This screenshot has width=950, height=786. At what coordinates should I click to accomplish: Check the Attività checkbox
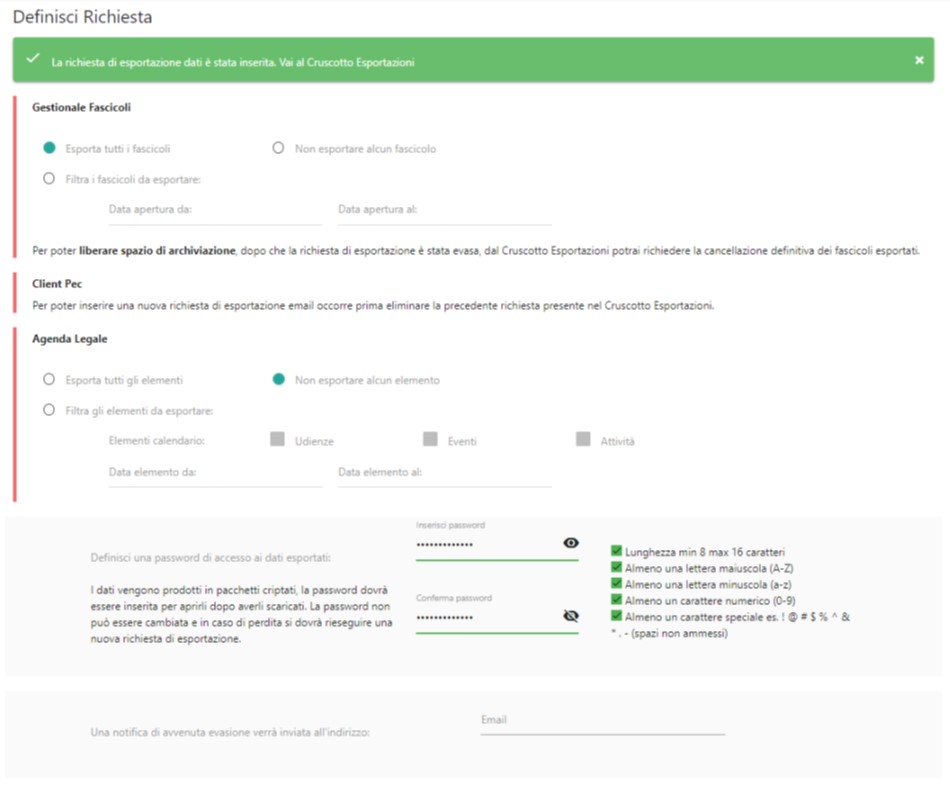click(583, 439)
